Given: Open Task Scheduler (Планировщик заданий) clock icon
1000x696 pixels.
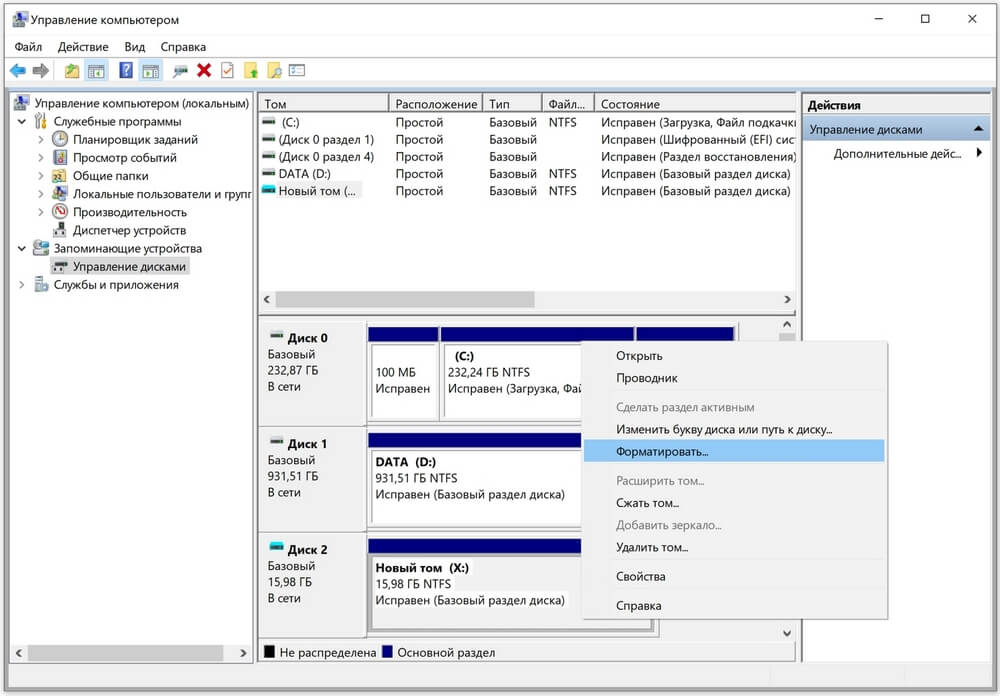Looking at the screenshot, I should pyautogui.click(x=60, y=140).
